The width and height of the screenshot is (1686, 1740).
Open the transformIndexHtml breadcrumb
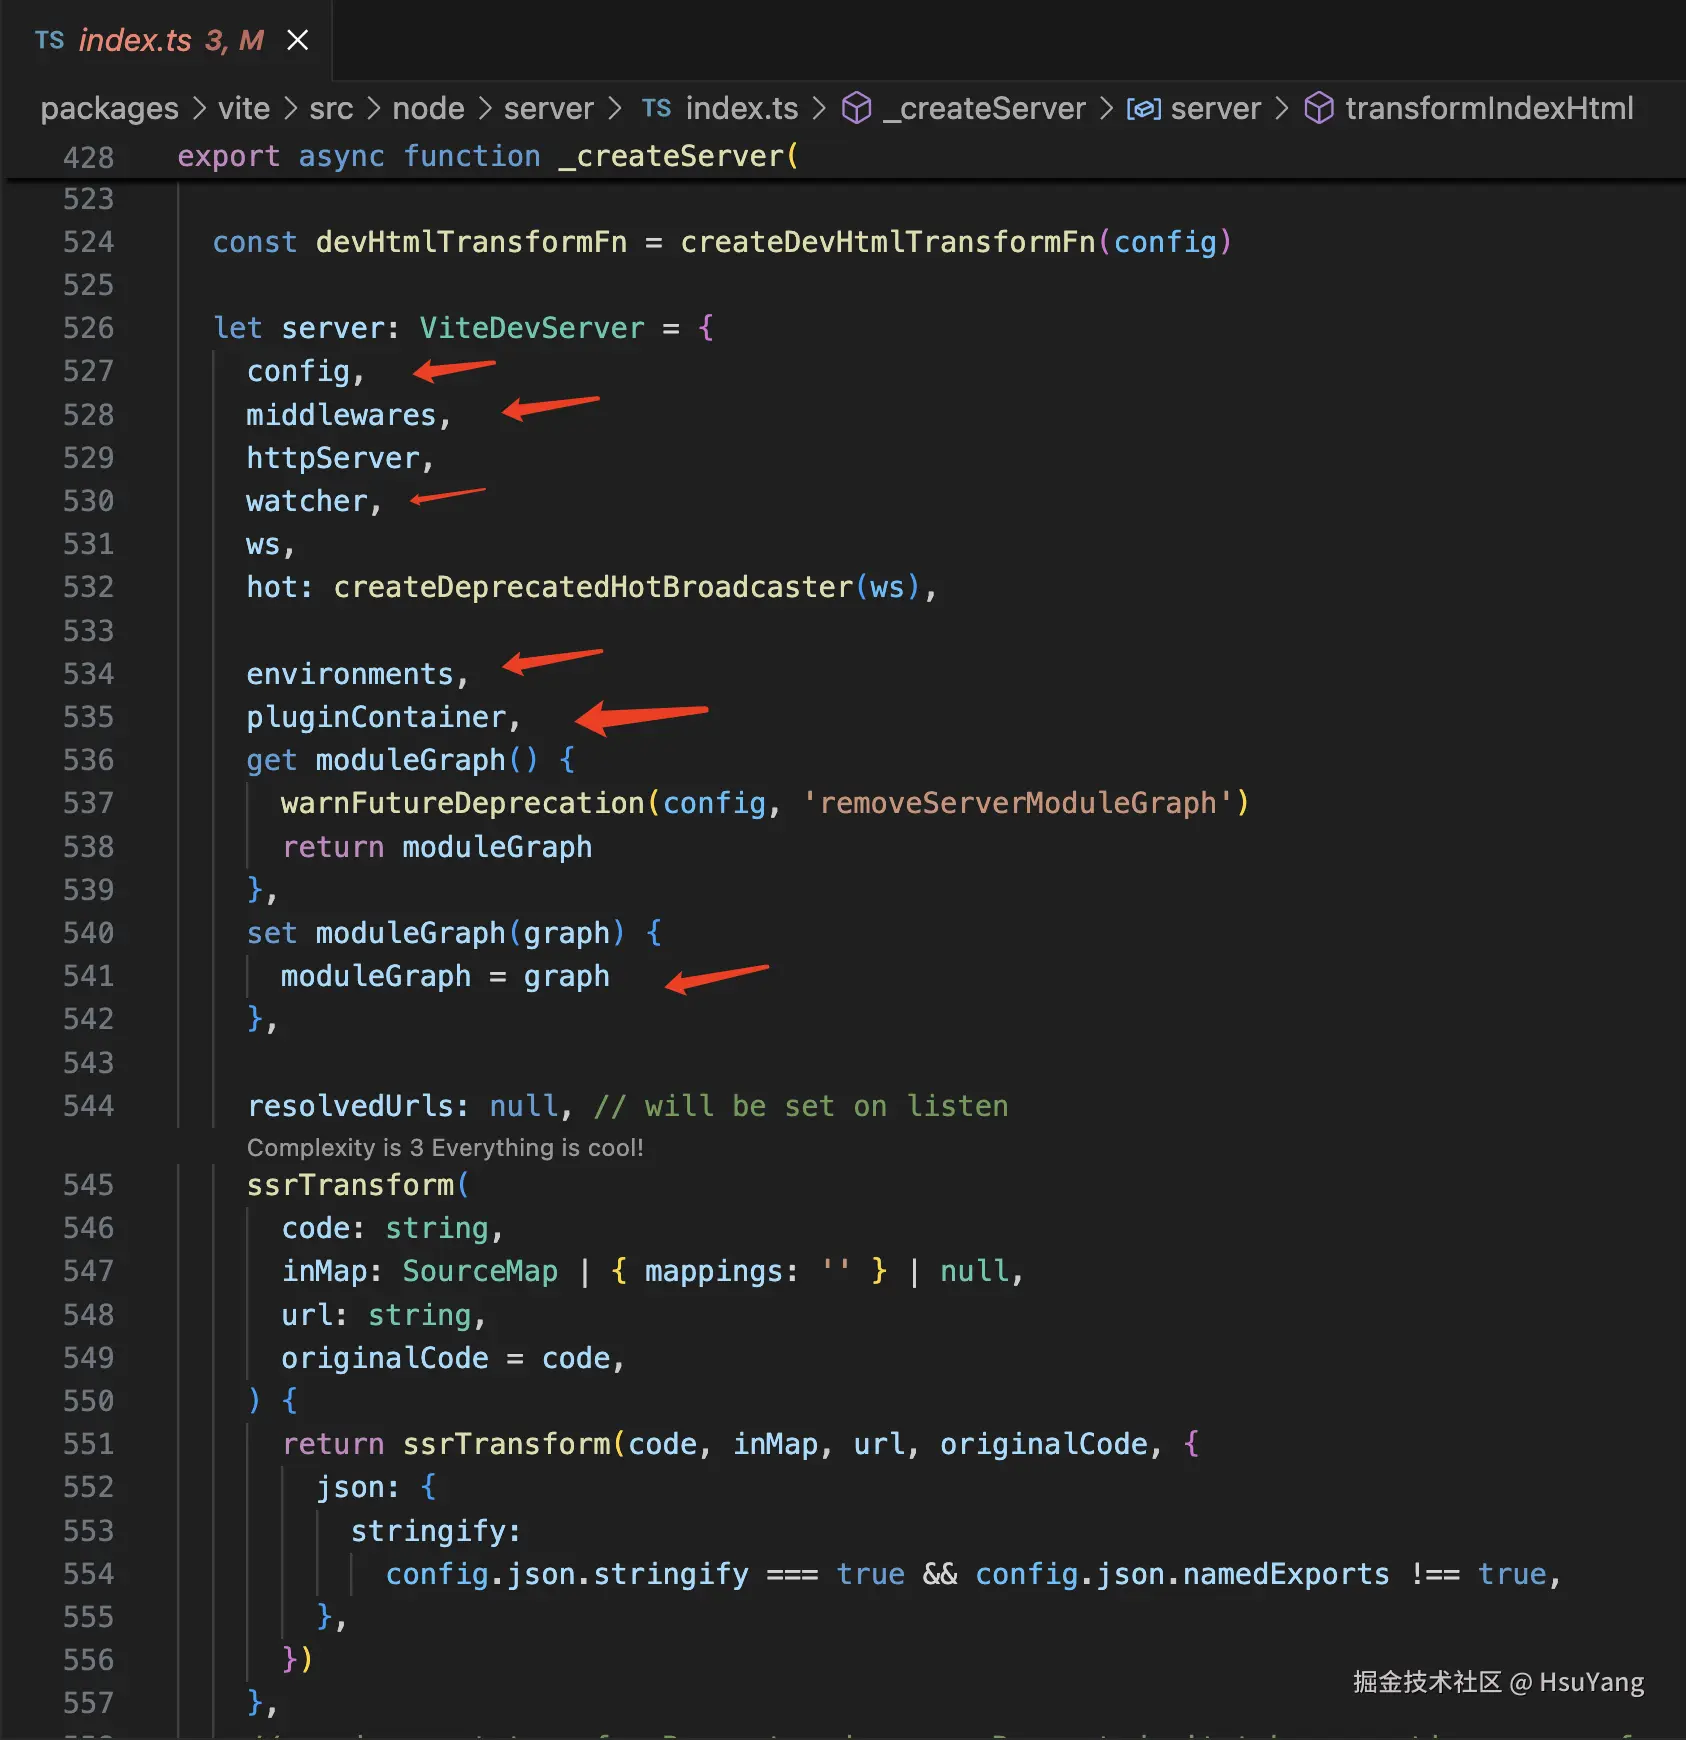click(1489, 108)
